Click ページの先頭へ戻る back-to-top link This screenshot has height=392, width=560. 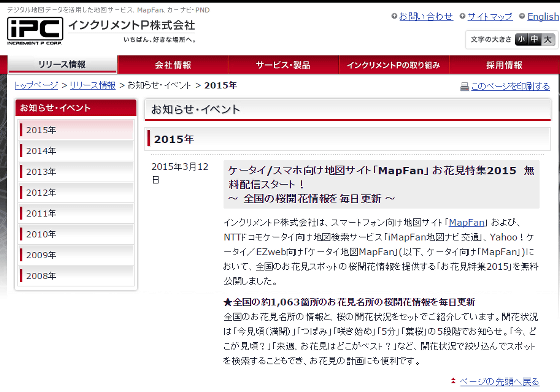point(499,382)
